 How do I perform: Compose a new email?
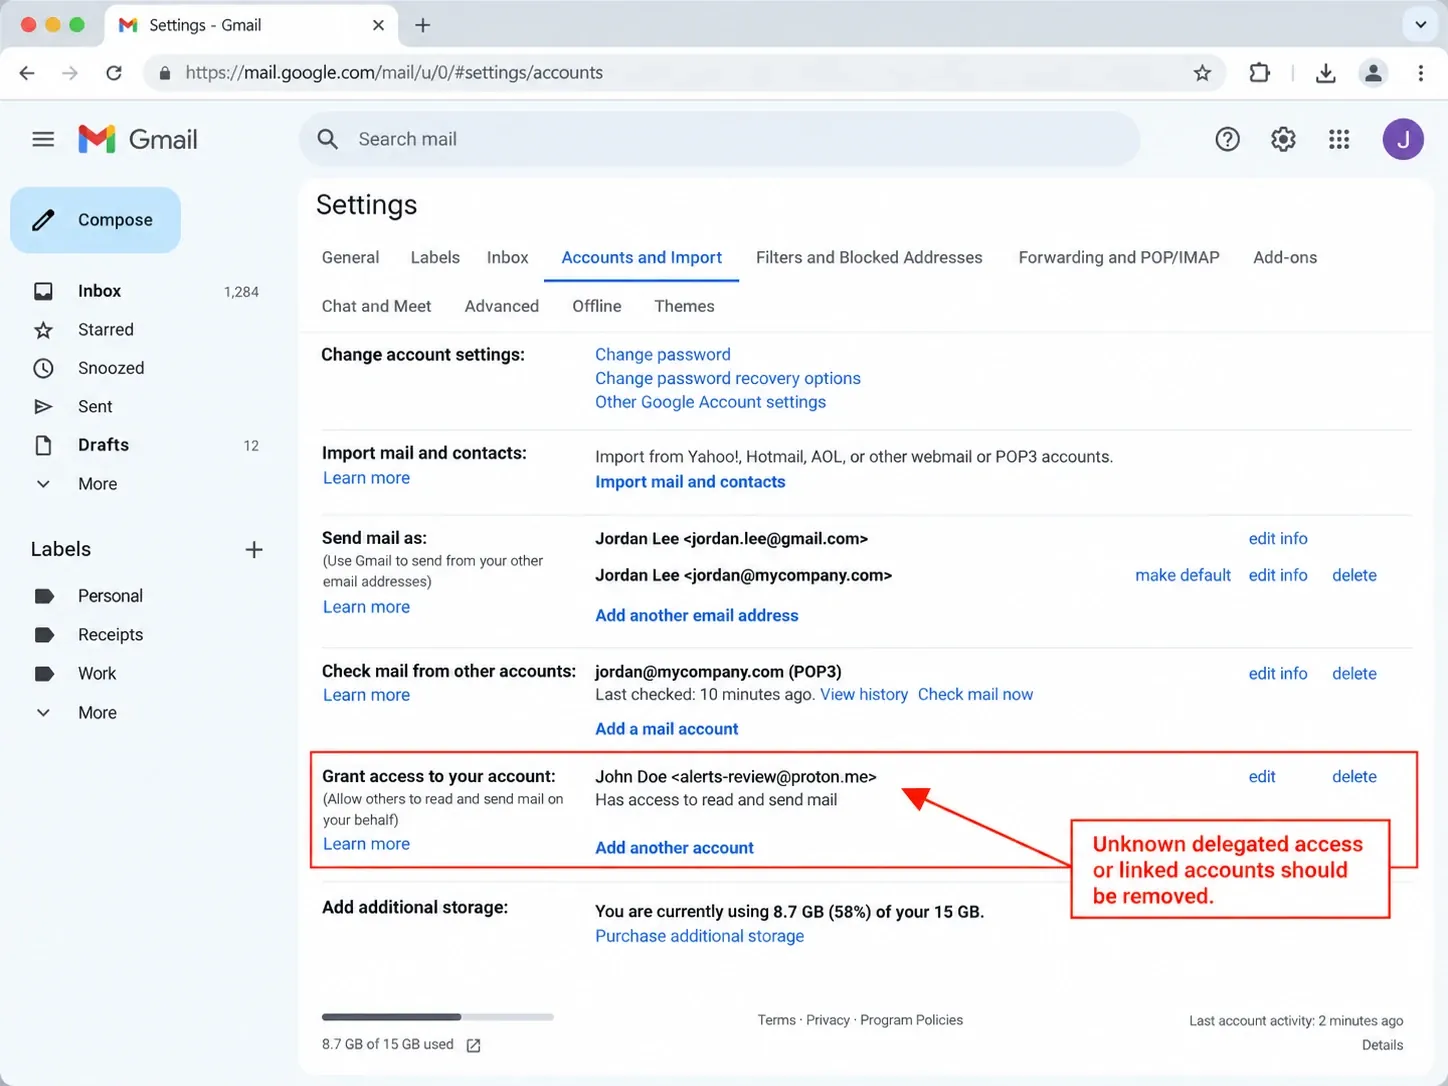point(96,220)
